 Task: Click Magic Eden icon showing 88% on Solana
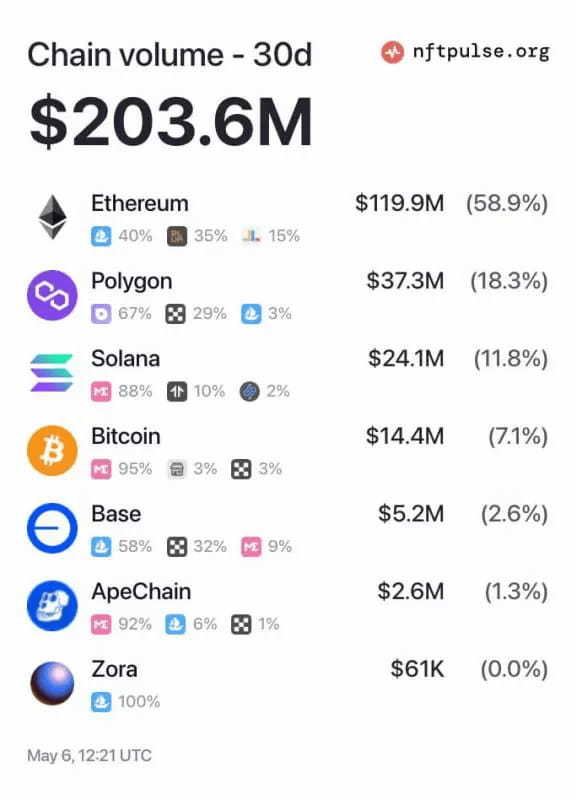[x=101, y=392]
